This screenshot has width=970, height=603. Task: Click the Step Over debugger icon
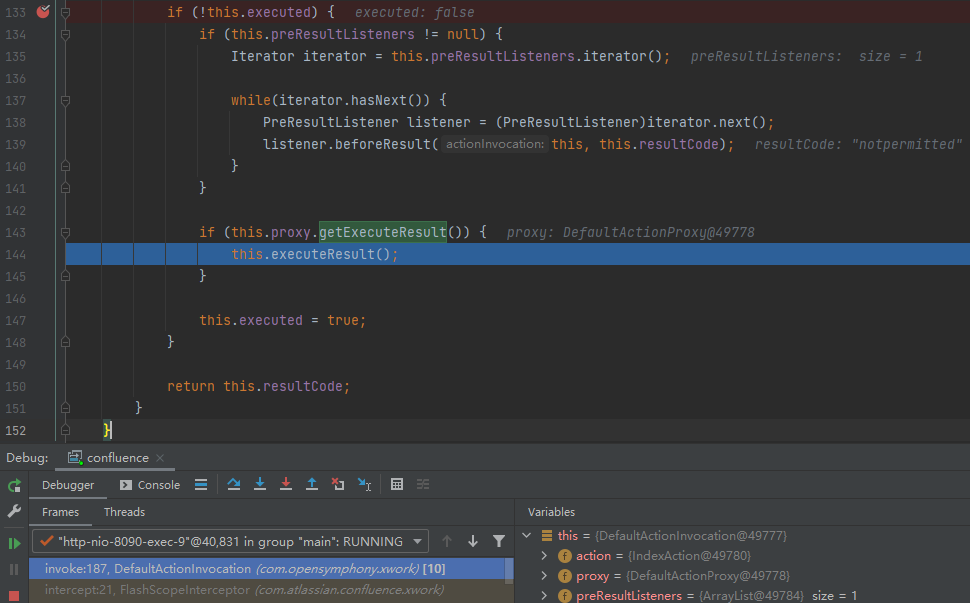point(234,484)
